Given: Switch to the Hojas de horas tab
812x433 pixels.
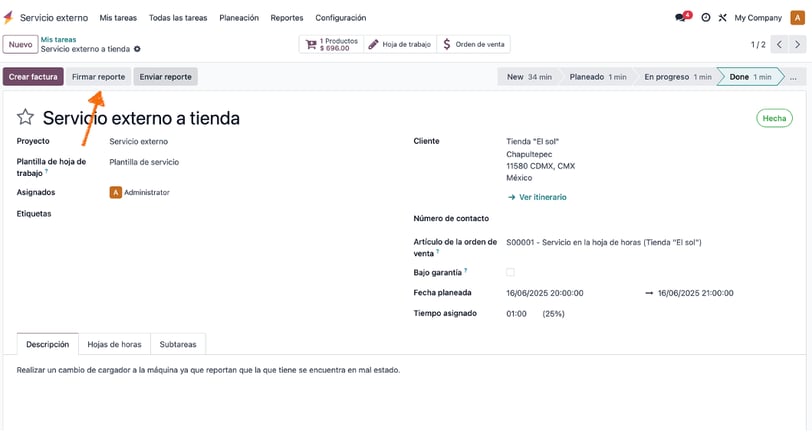Looking at the screenshot, I should click(x=114, y=344).
